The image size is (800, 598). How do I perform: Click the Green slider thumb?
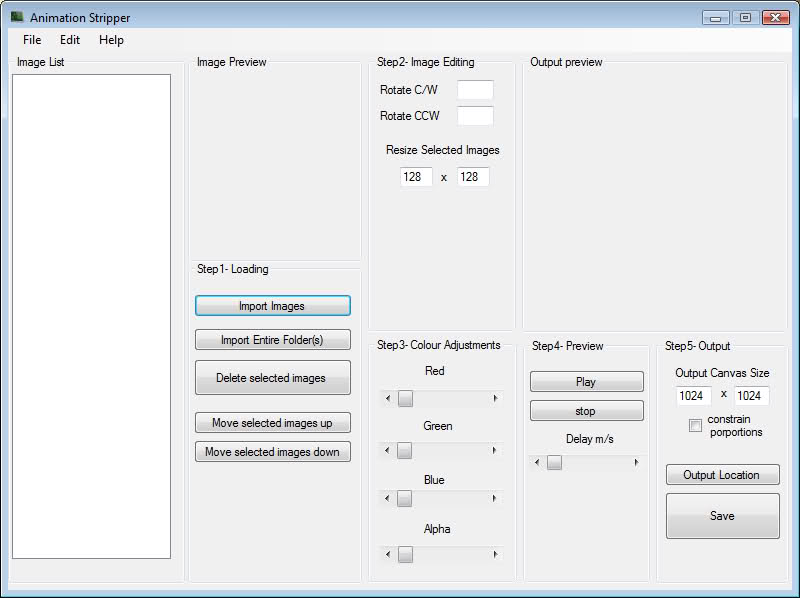click(405, 451)
